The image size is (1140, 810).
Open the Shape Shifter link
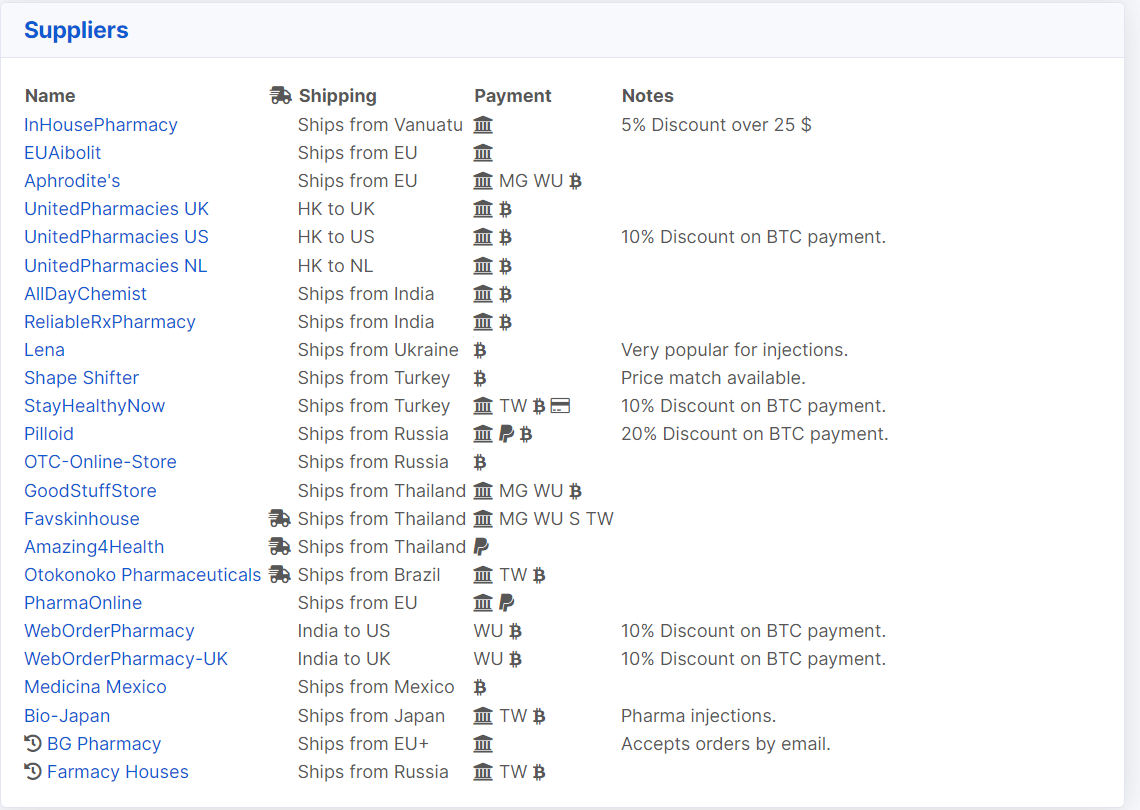click(x=81, y=378)
